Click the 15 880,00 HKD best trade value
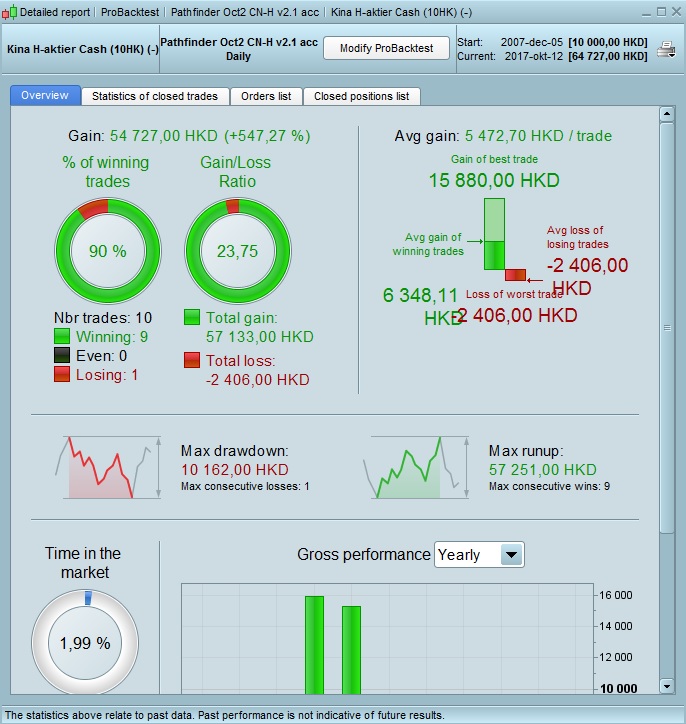 (494, 180)
